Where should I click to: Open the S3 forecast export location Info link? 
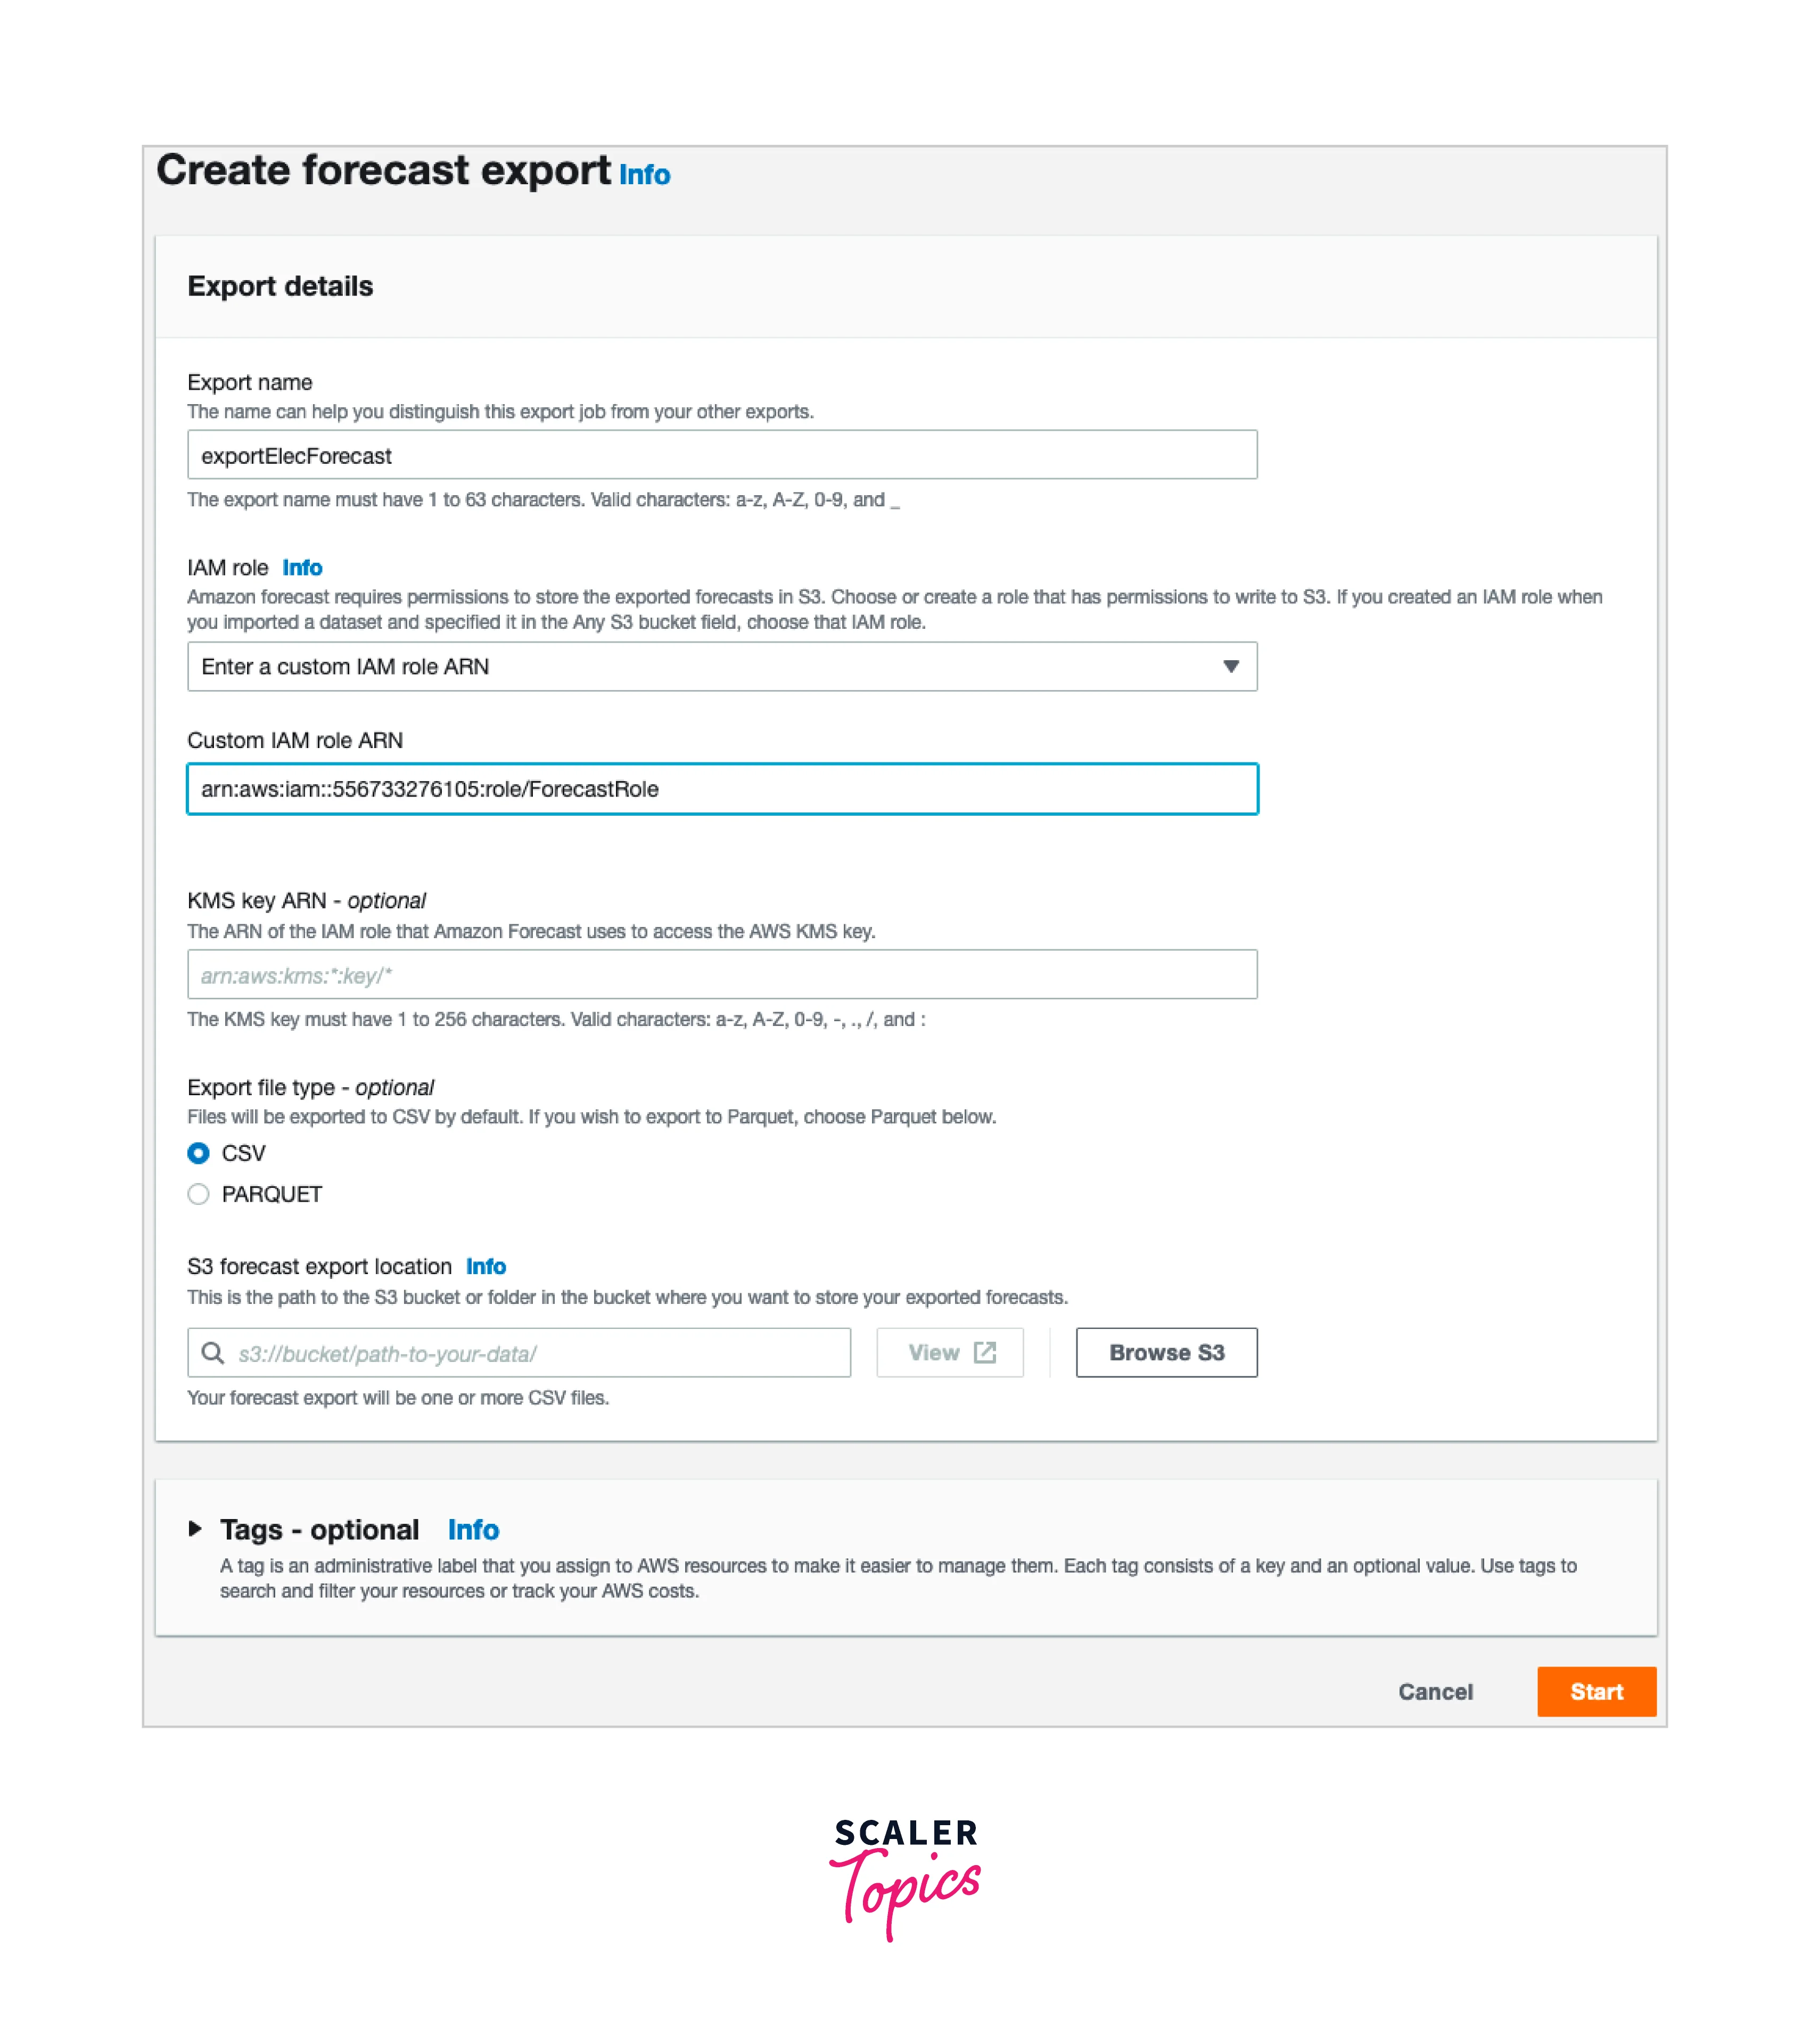pyautogui.click(x=486, y=1267)
